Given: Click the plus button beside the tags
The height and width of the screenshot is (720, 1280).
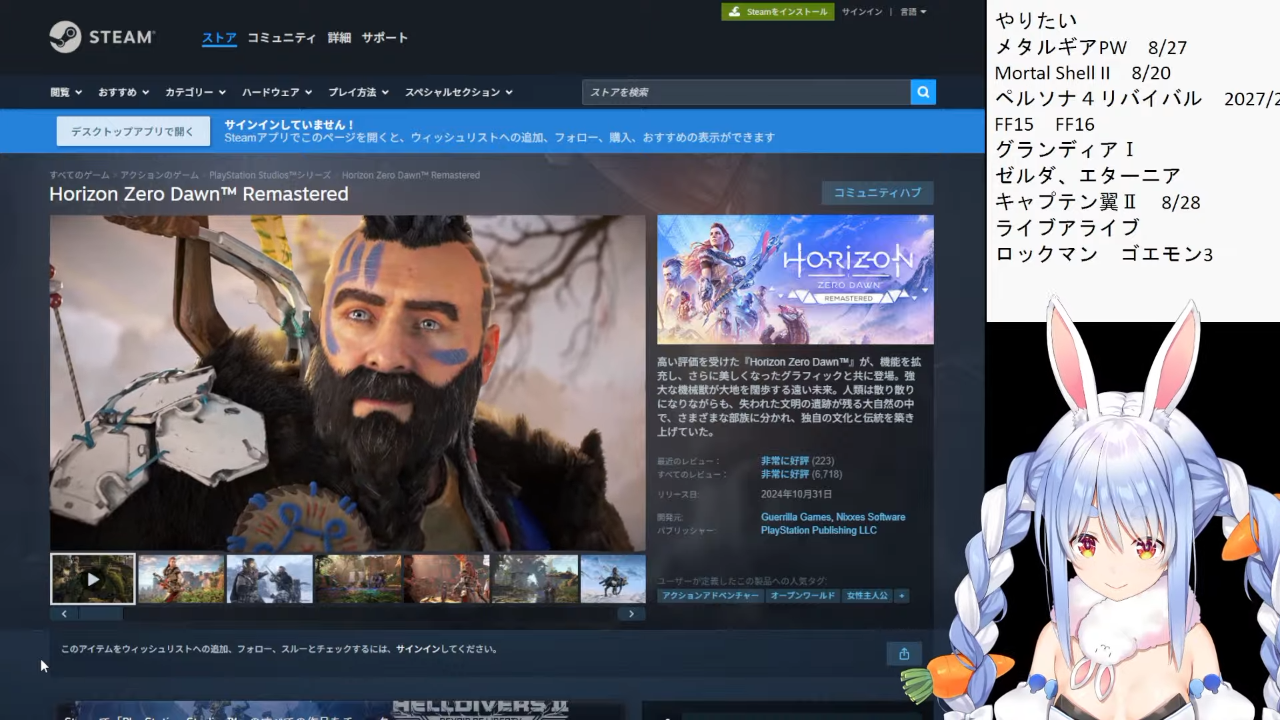Looking at the screenshot, I should point(902,596).
